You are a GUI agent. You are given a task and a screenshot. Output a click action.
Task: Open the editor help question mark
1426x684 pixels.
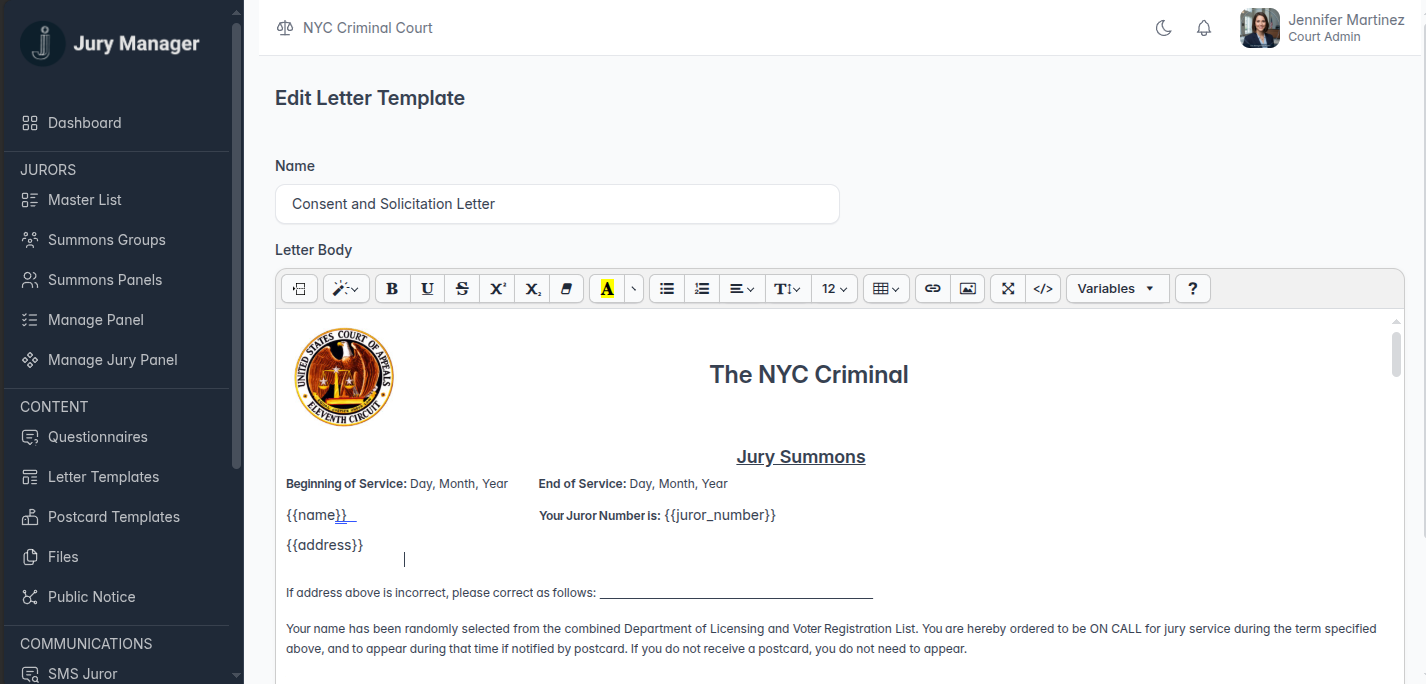pyautogui.click(x=1192, y=289)
